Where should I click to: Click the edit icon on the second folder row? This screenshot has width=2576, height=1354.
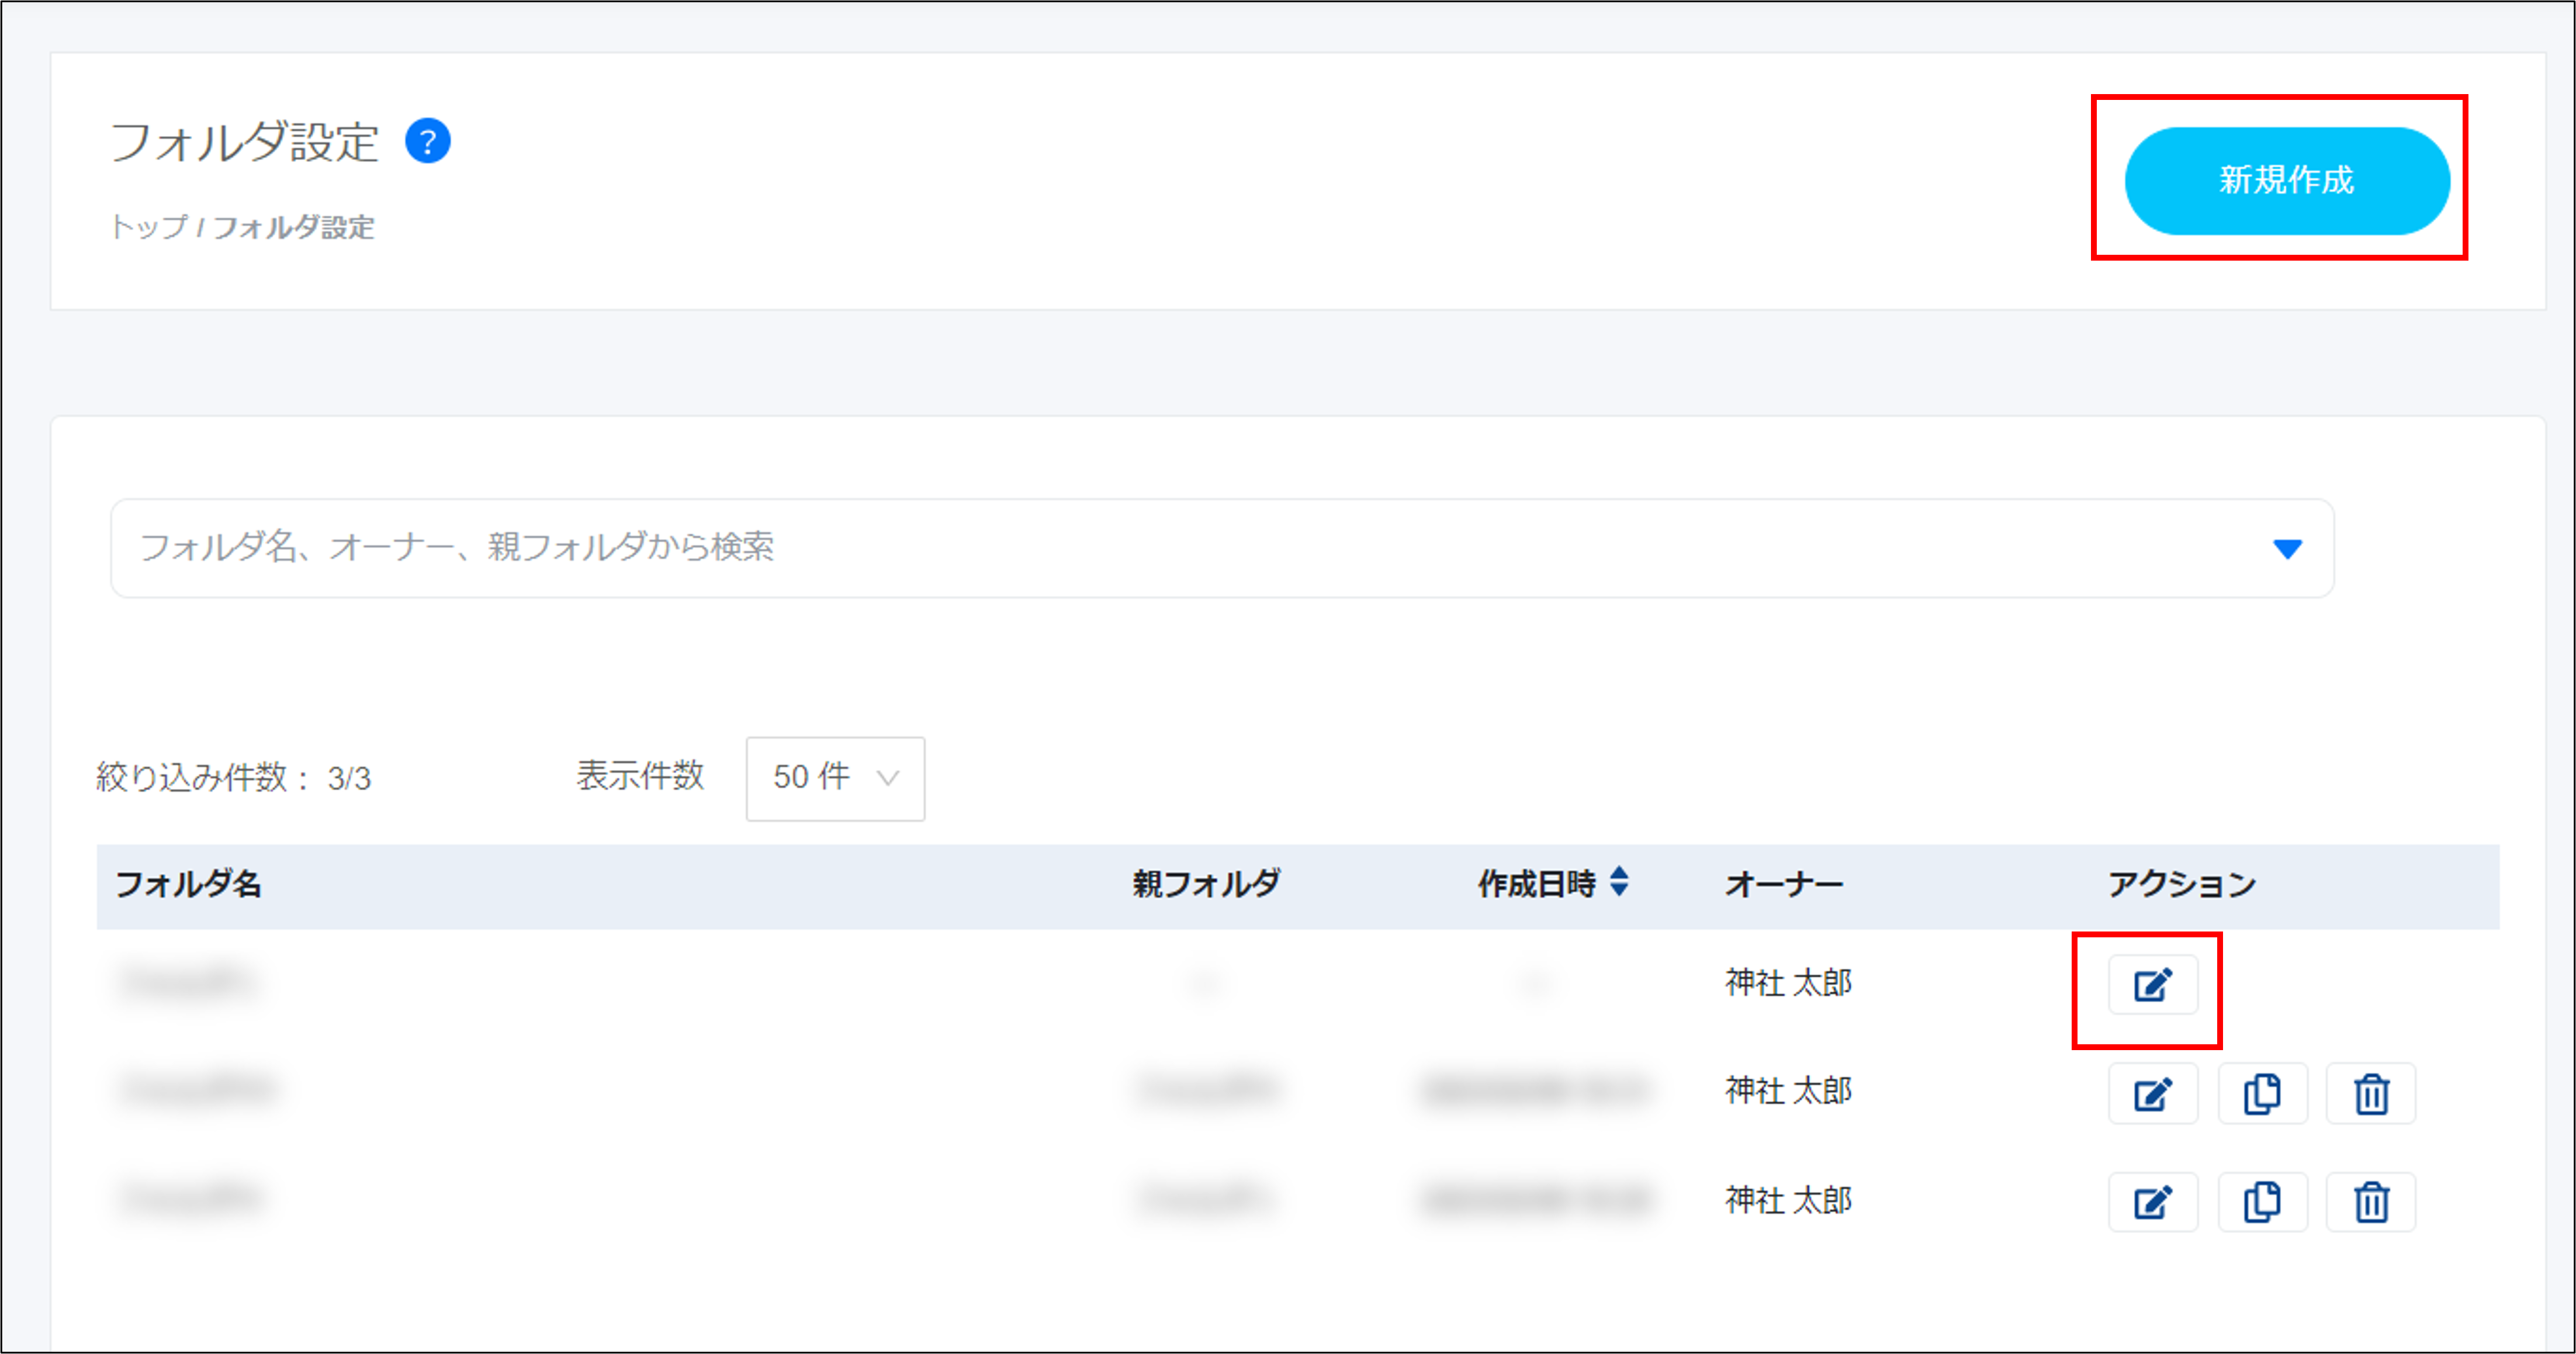pyautogui.click(x=2152, y=1092)
